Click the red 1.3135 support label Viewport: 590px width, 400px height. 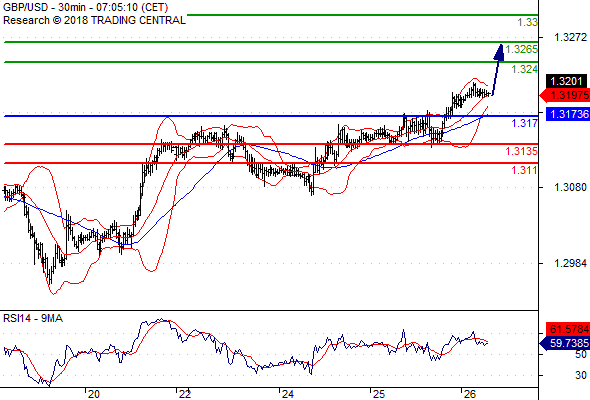(x=521, y=151)
